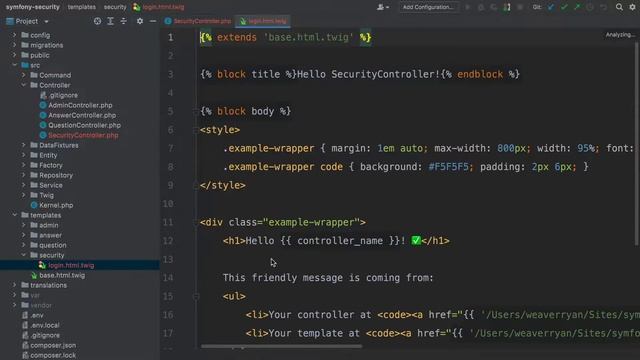
Task: Click the Git rollback undo icon
Action: (x=603, y=7)
